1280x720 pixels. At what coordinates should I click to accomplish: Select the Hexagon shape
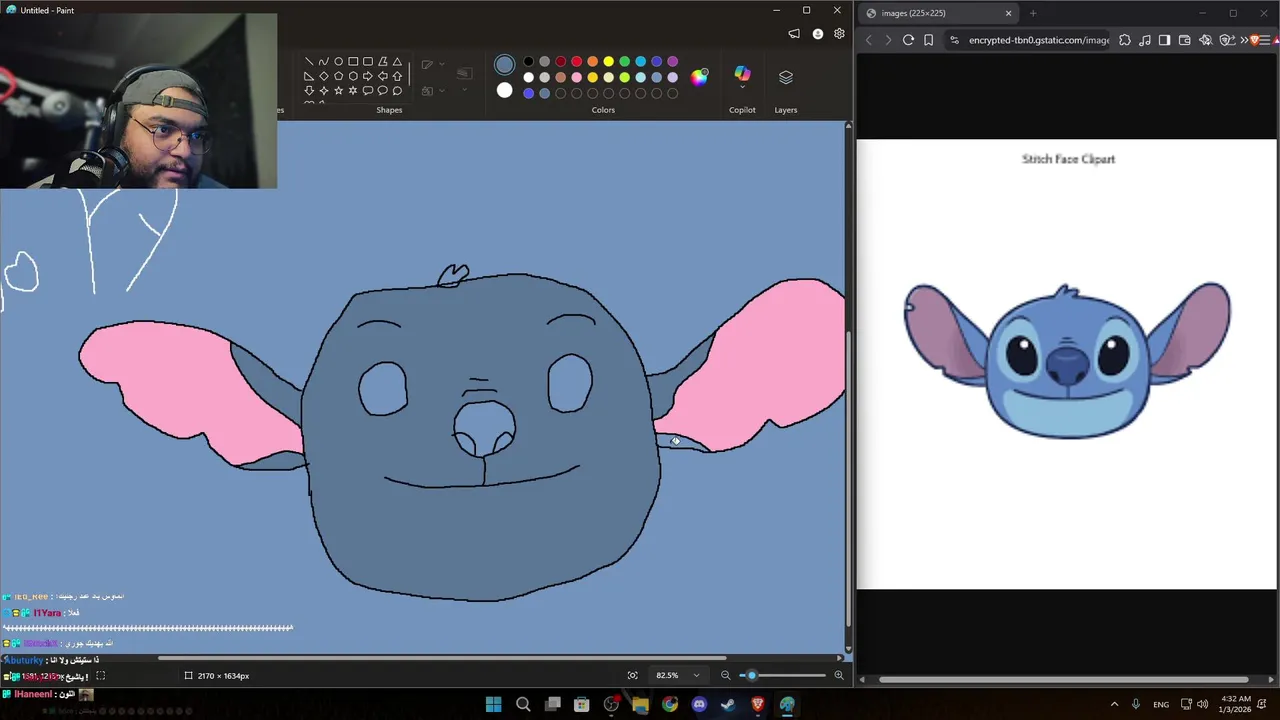pos(353,76)
